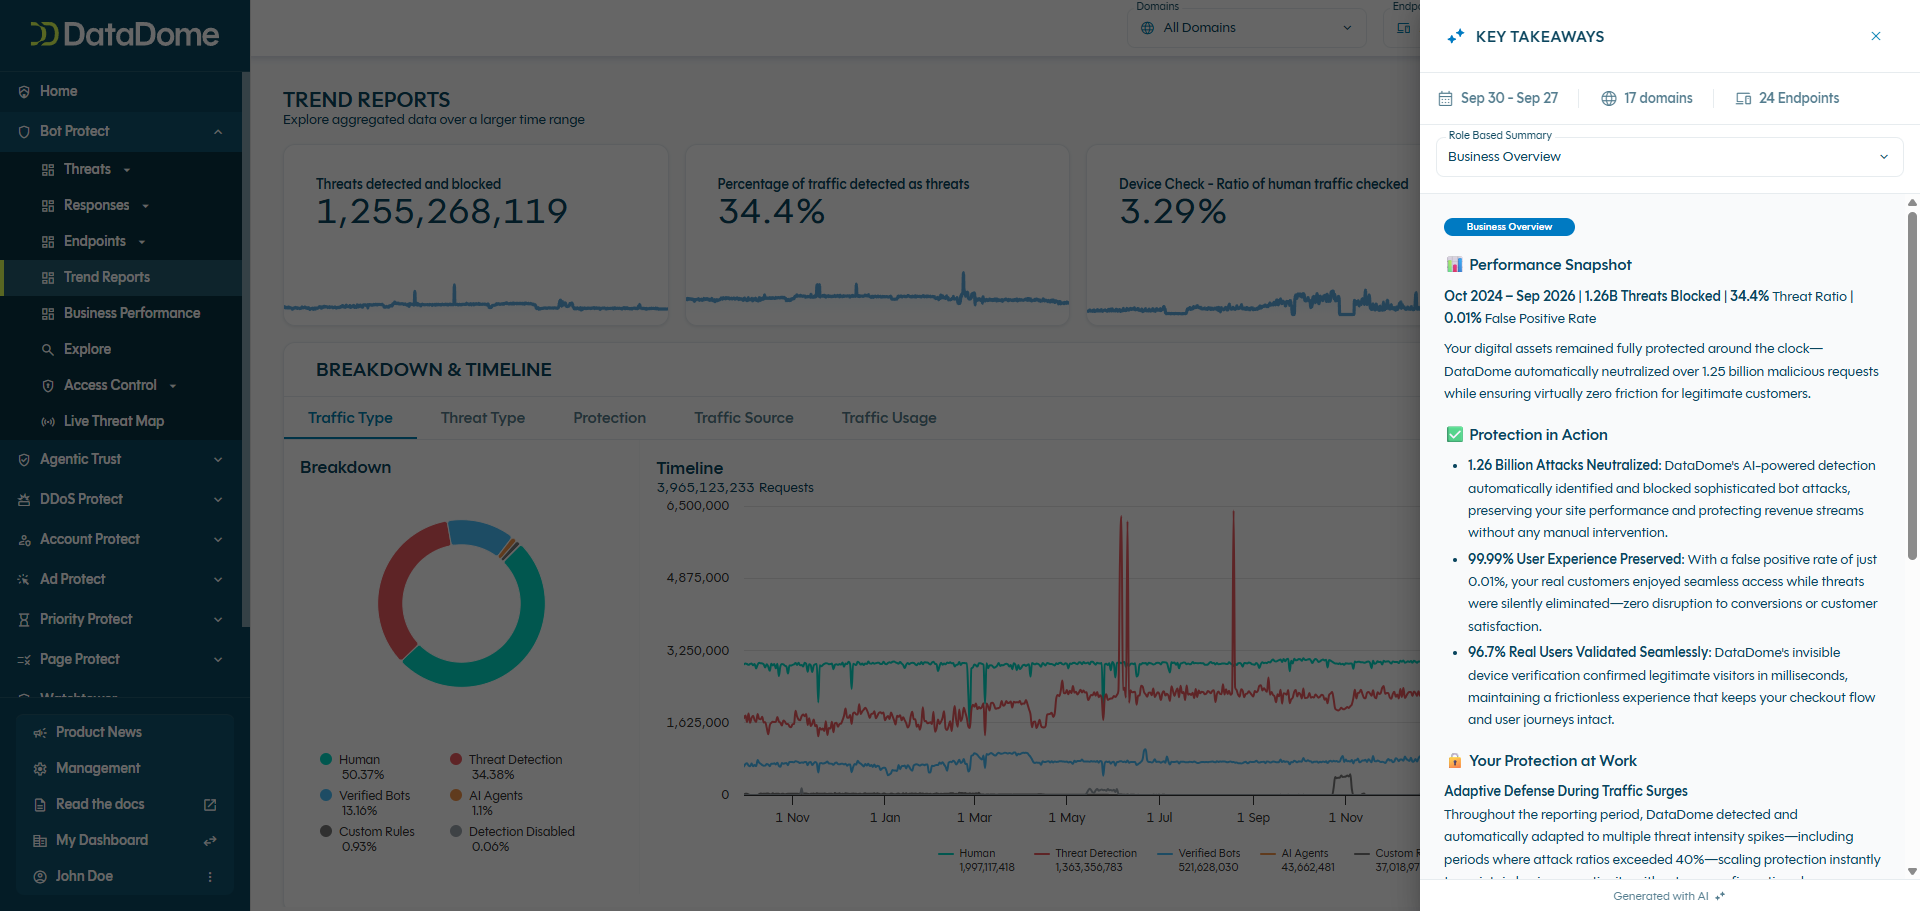
Task: Click the Management gear icon
Action: [x=40, y=769]
